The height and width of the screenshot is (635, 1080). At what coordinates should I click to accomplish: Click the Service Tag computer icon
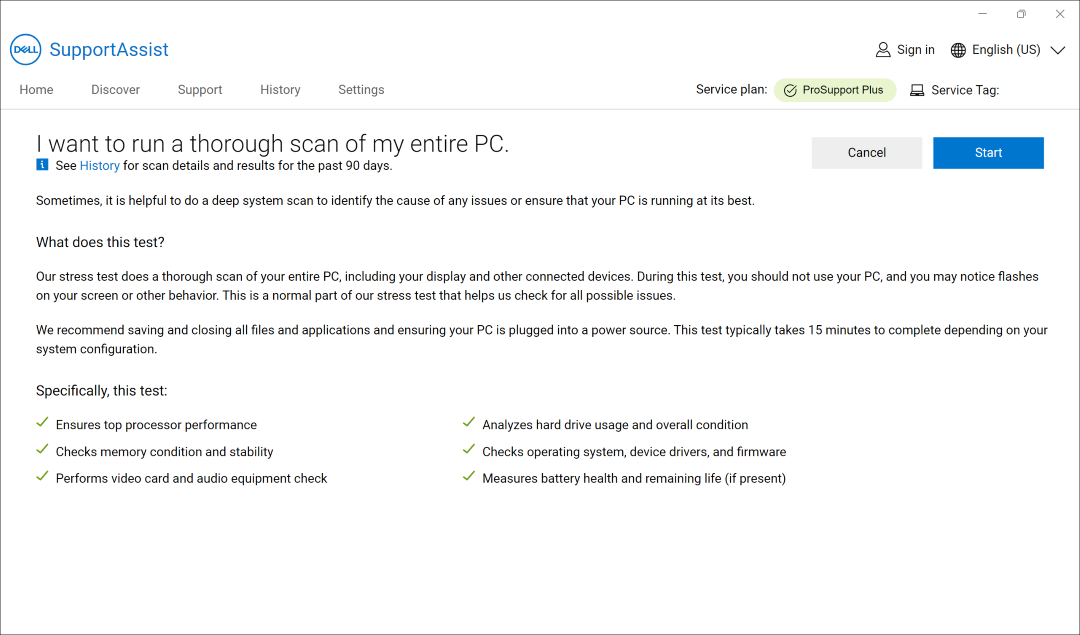(917, 89)
